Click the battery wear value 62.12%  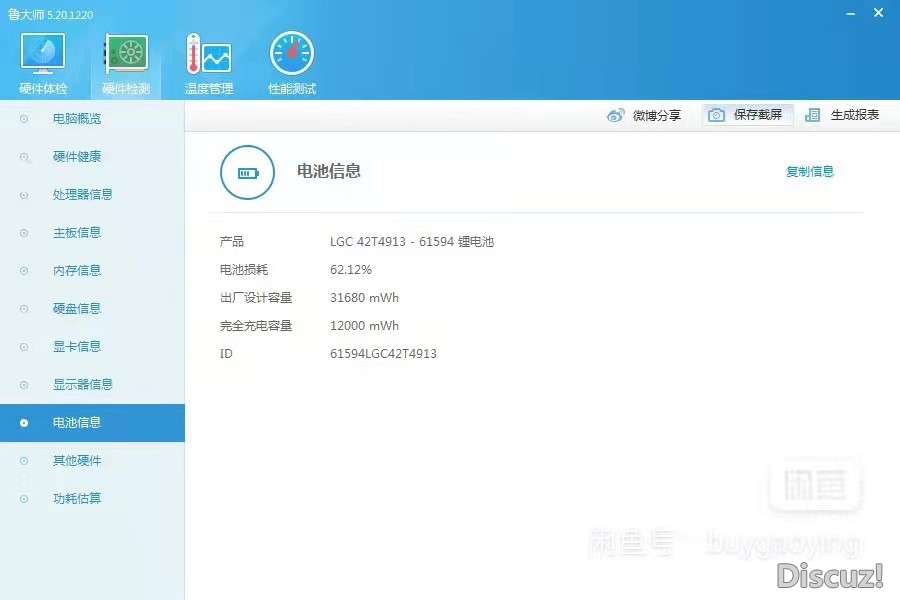(351, 270)
